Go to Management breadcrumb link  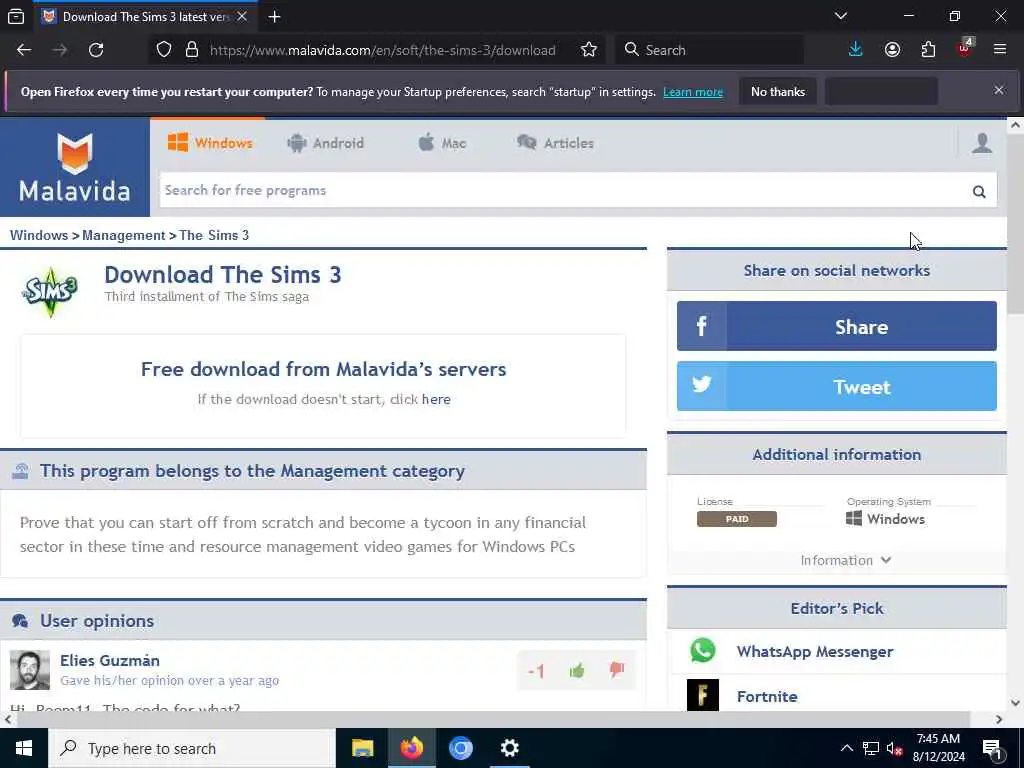pyautogui.click(x=123, y=235)
